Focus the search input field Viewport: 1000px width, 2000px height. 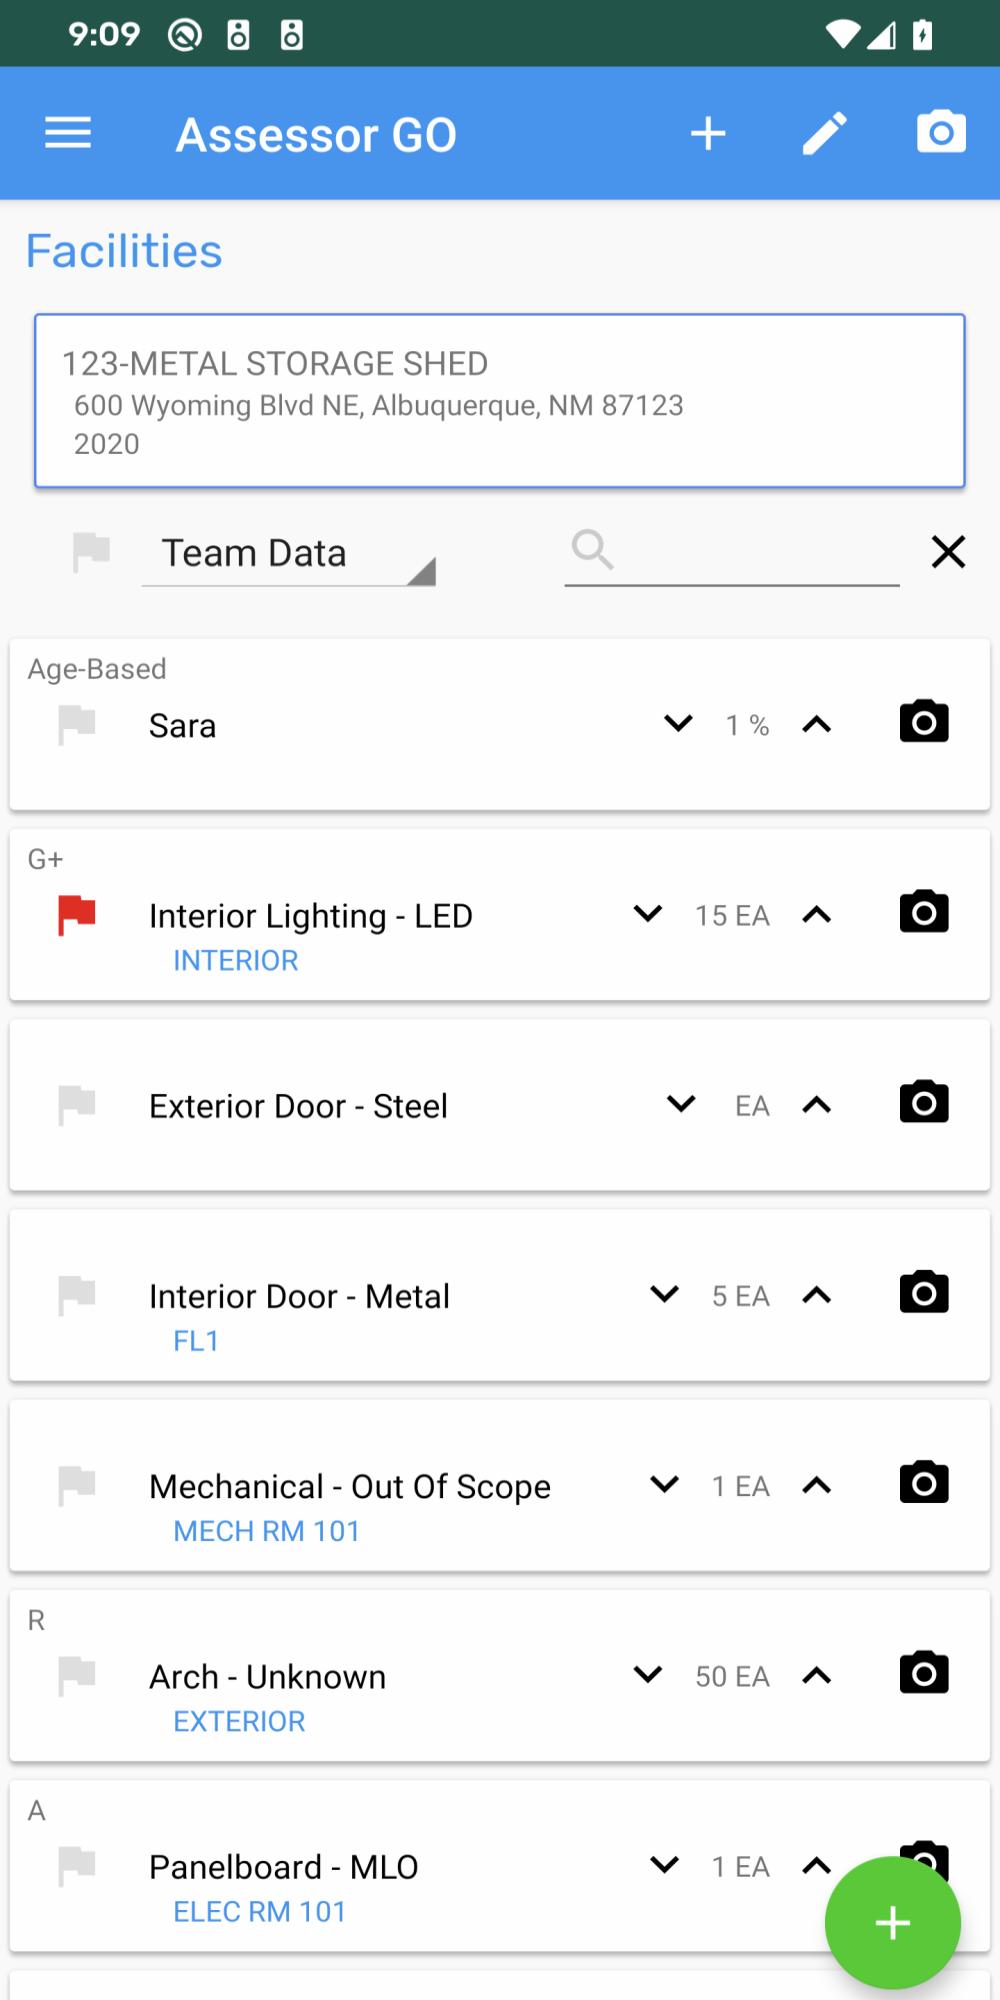732,553
